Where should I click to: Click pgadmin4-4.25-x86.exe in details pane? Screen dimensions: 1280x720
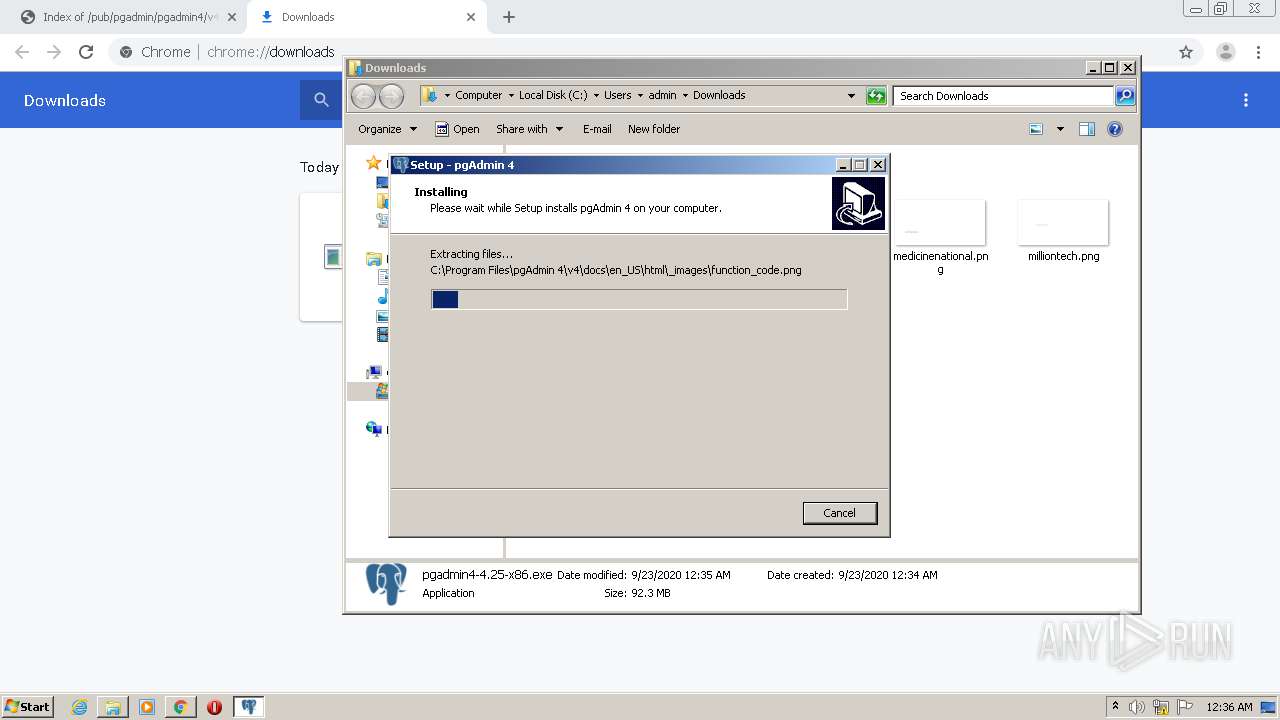[x=487, y=575]
